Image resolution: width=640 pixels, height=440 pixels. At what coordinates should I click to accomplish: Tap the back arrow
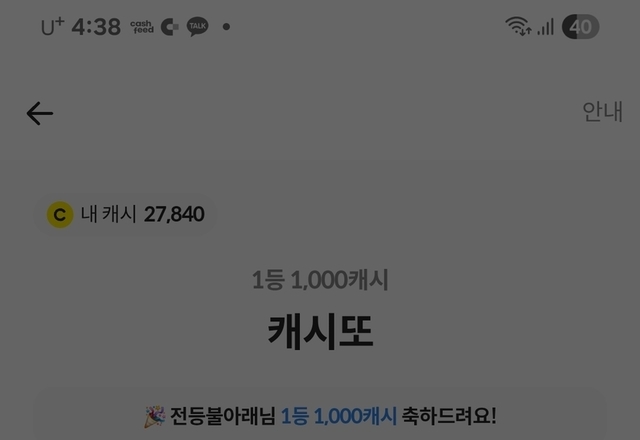point(40,113)
